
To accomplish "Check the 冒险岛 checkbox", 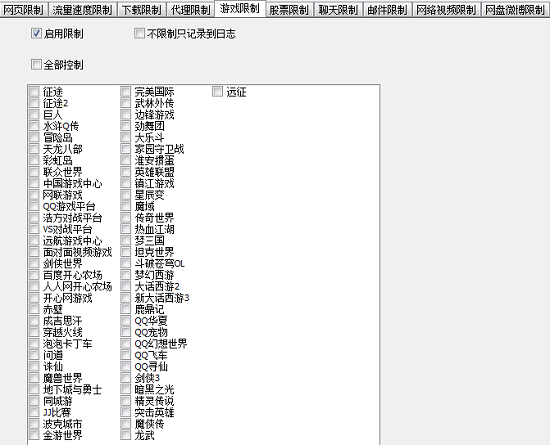I will click(34, 137).
